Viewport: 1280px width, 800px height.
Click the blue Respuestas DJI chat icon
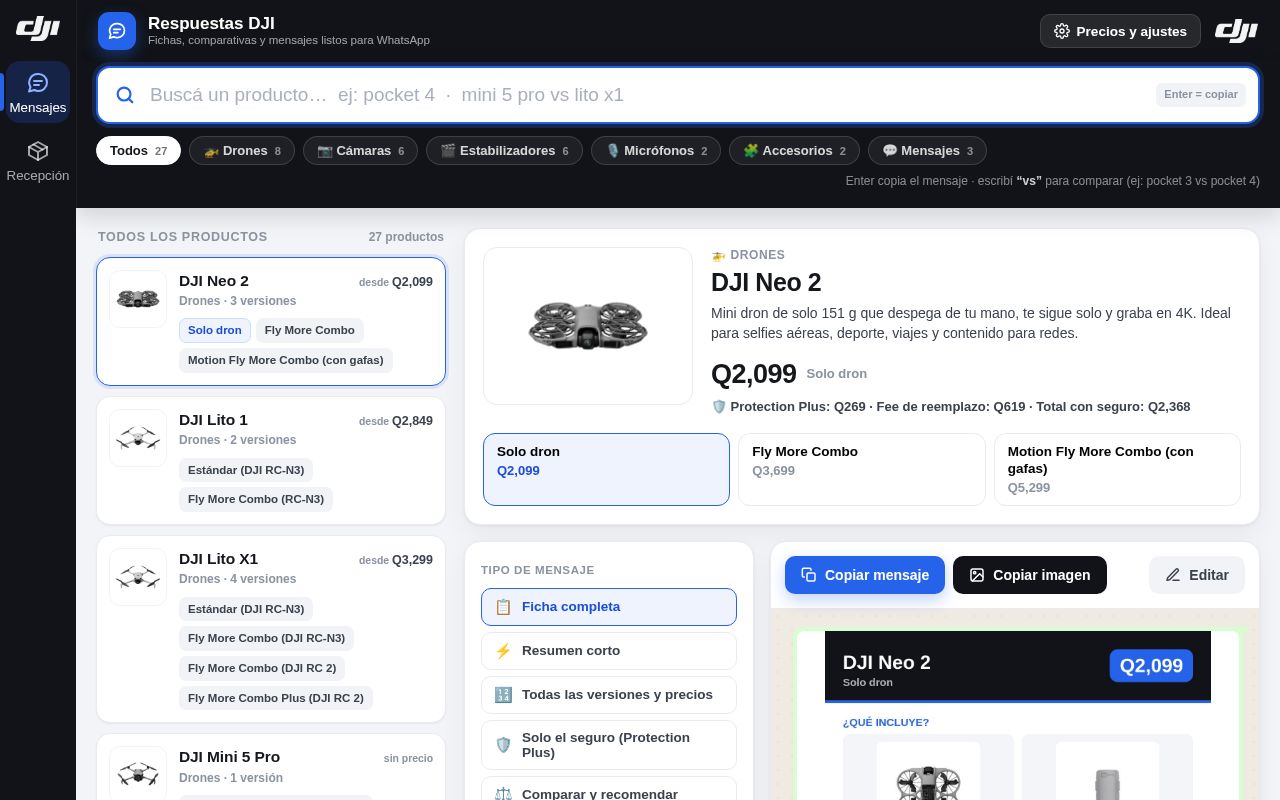[117, 31]
